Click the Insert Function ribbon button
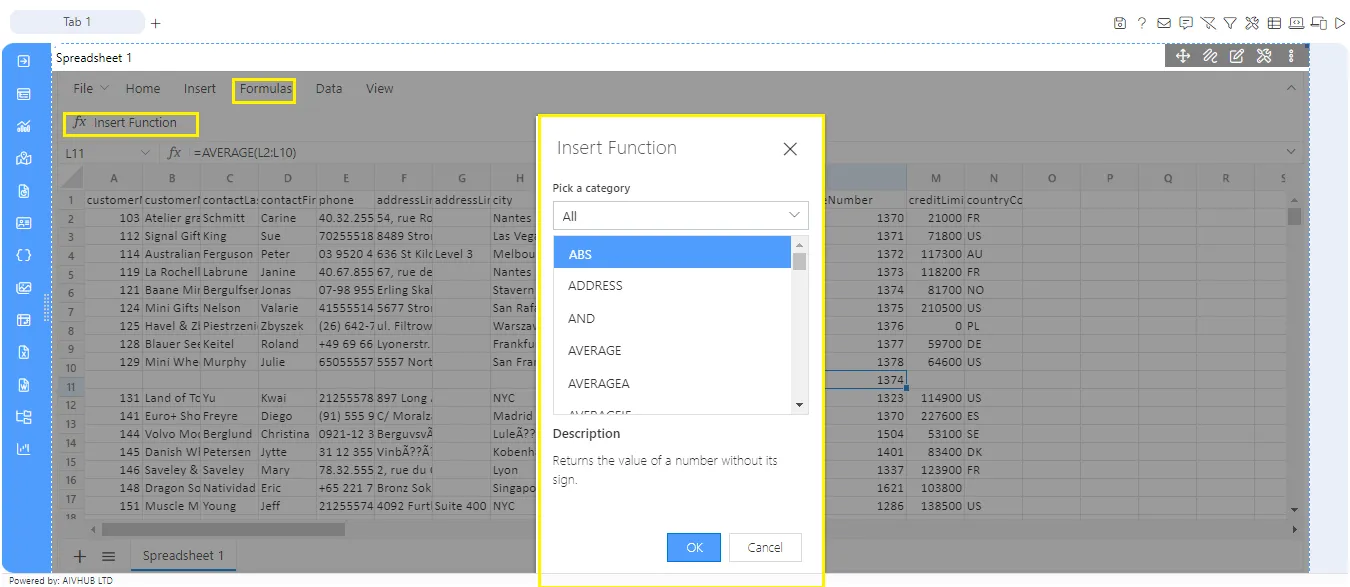This screenshot has height=587, width=1350. [126, 122]
